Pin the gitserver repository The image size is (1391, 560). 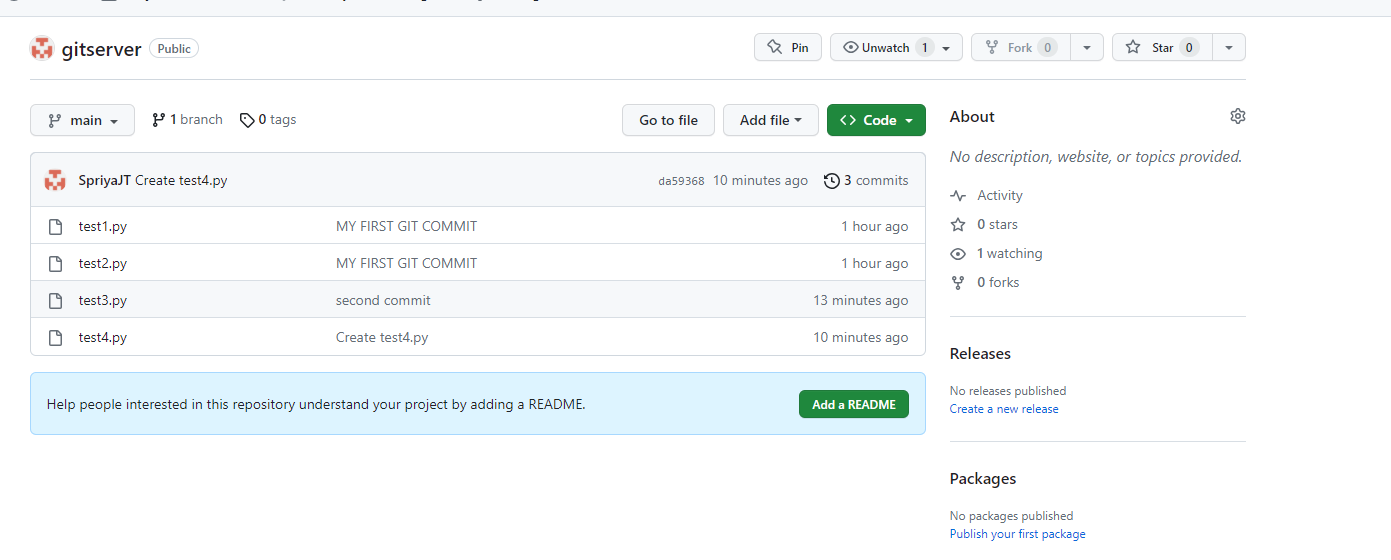pos(788,47)
